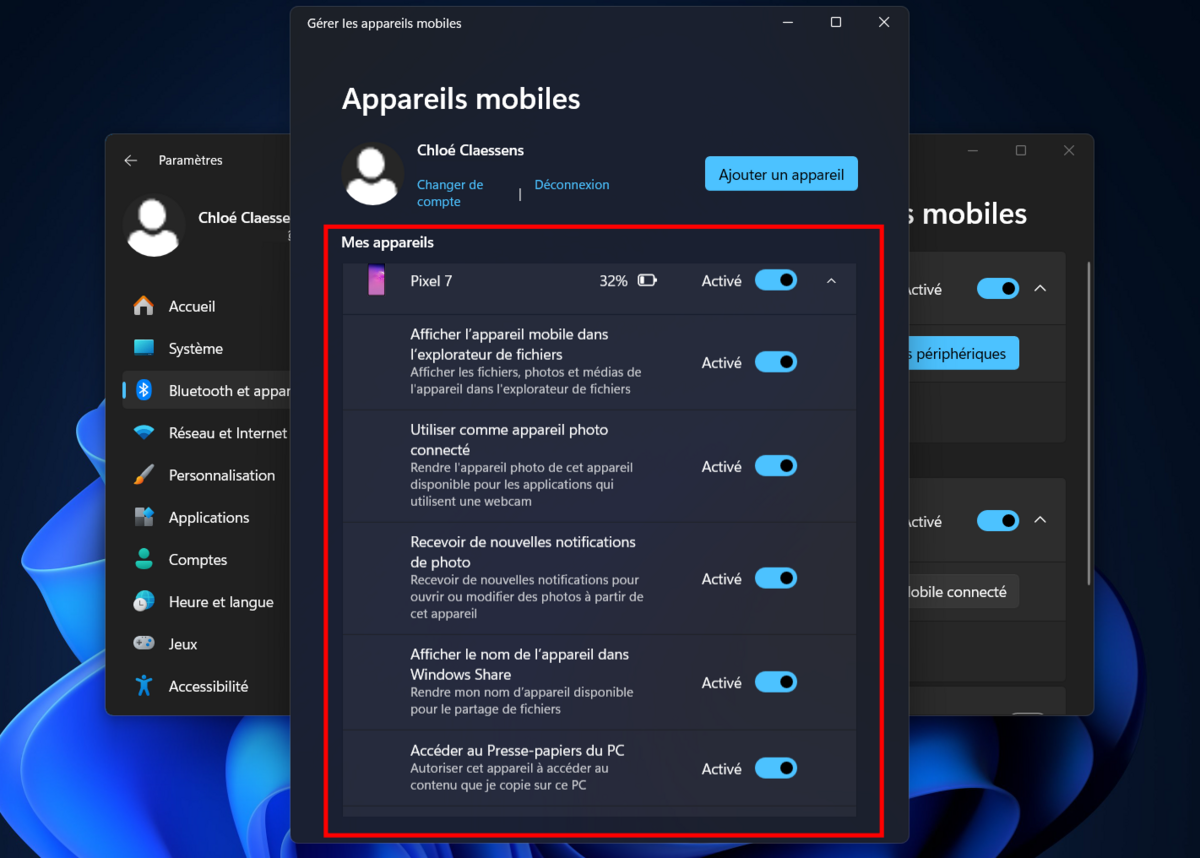
Task: Toggle upper Activé switch in background right window
Action: coord(997,289)
